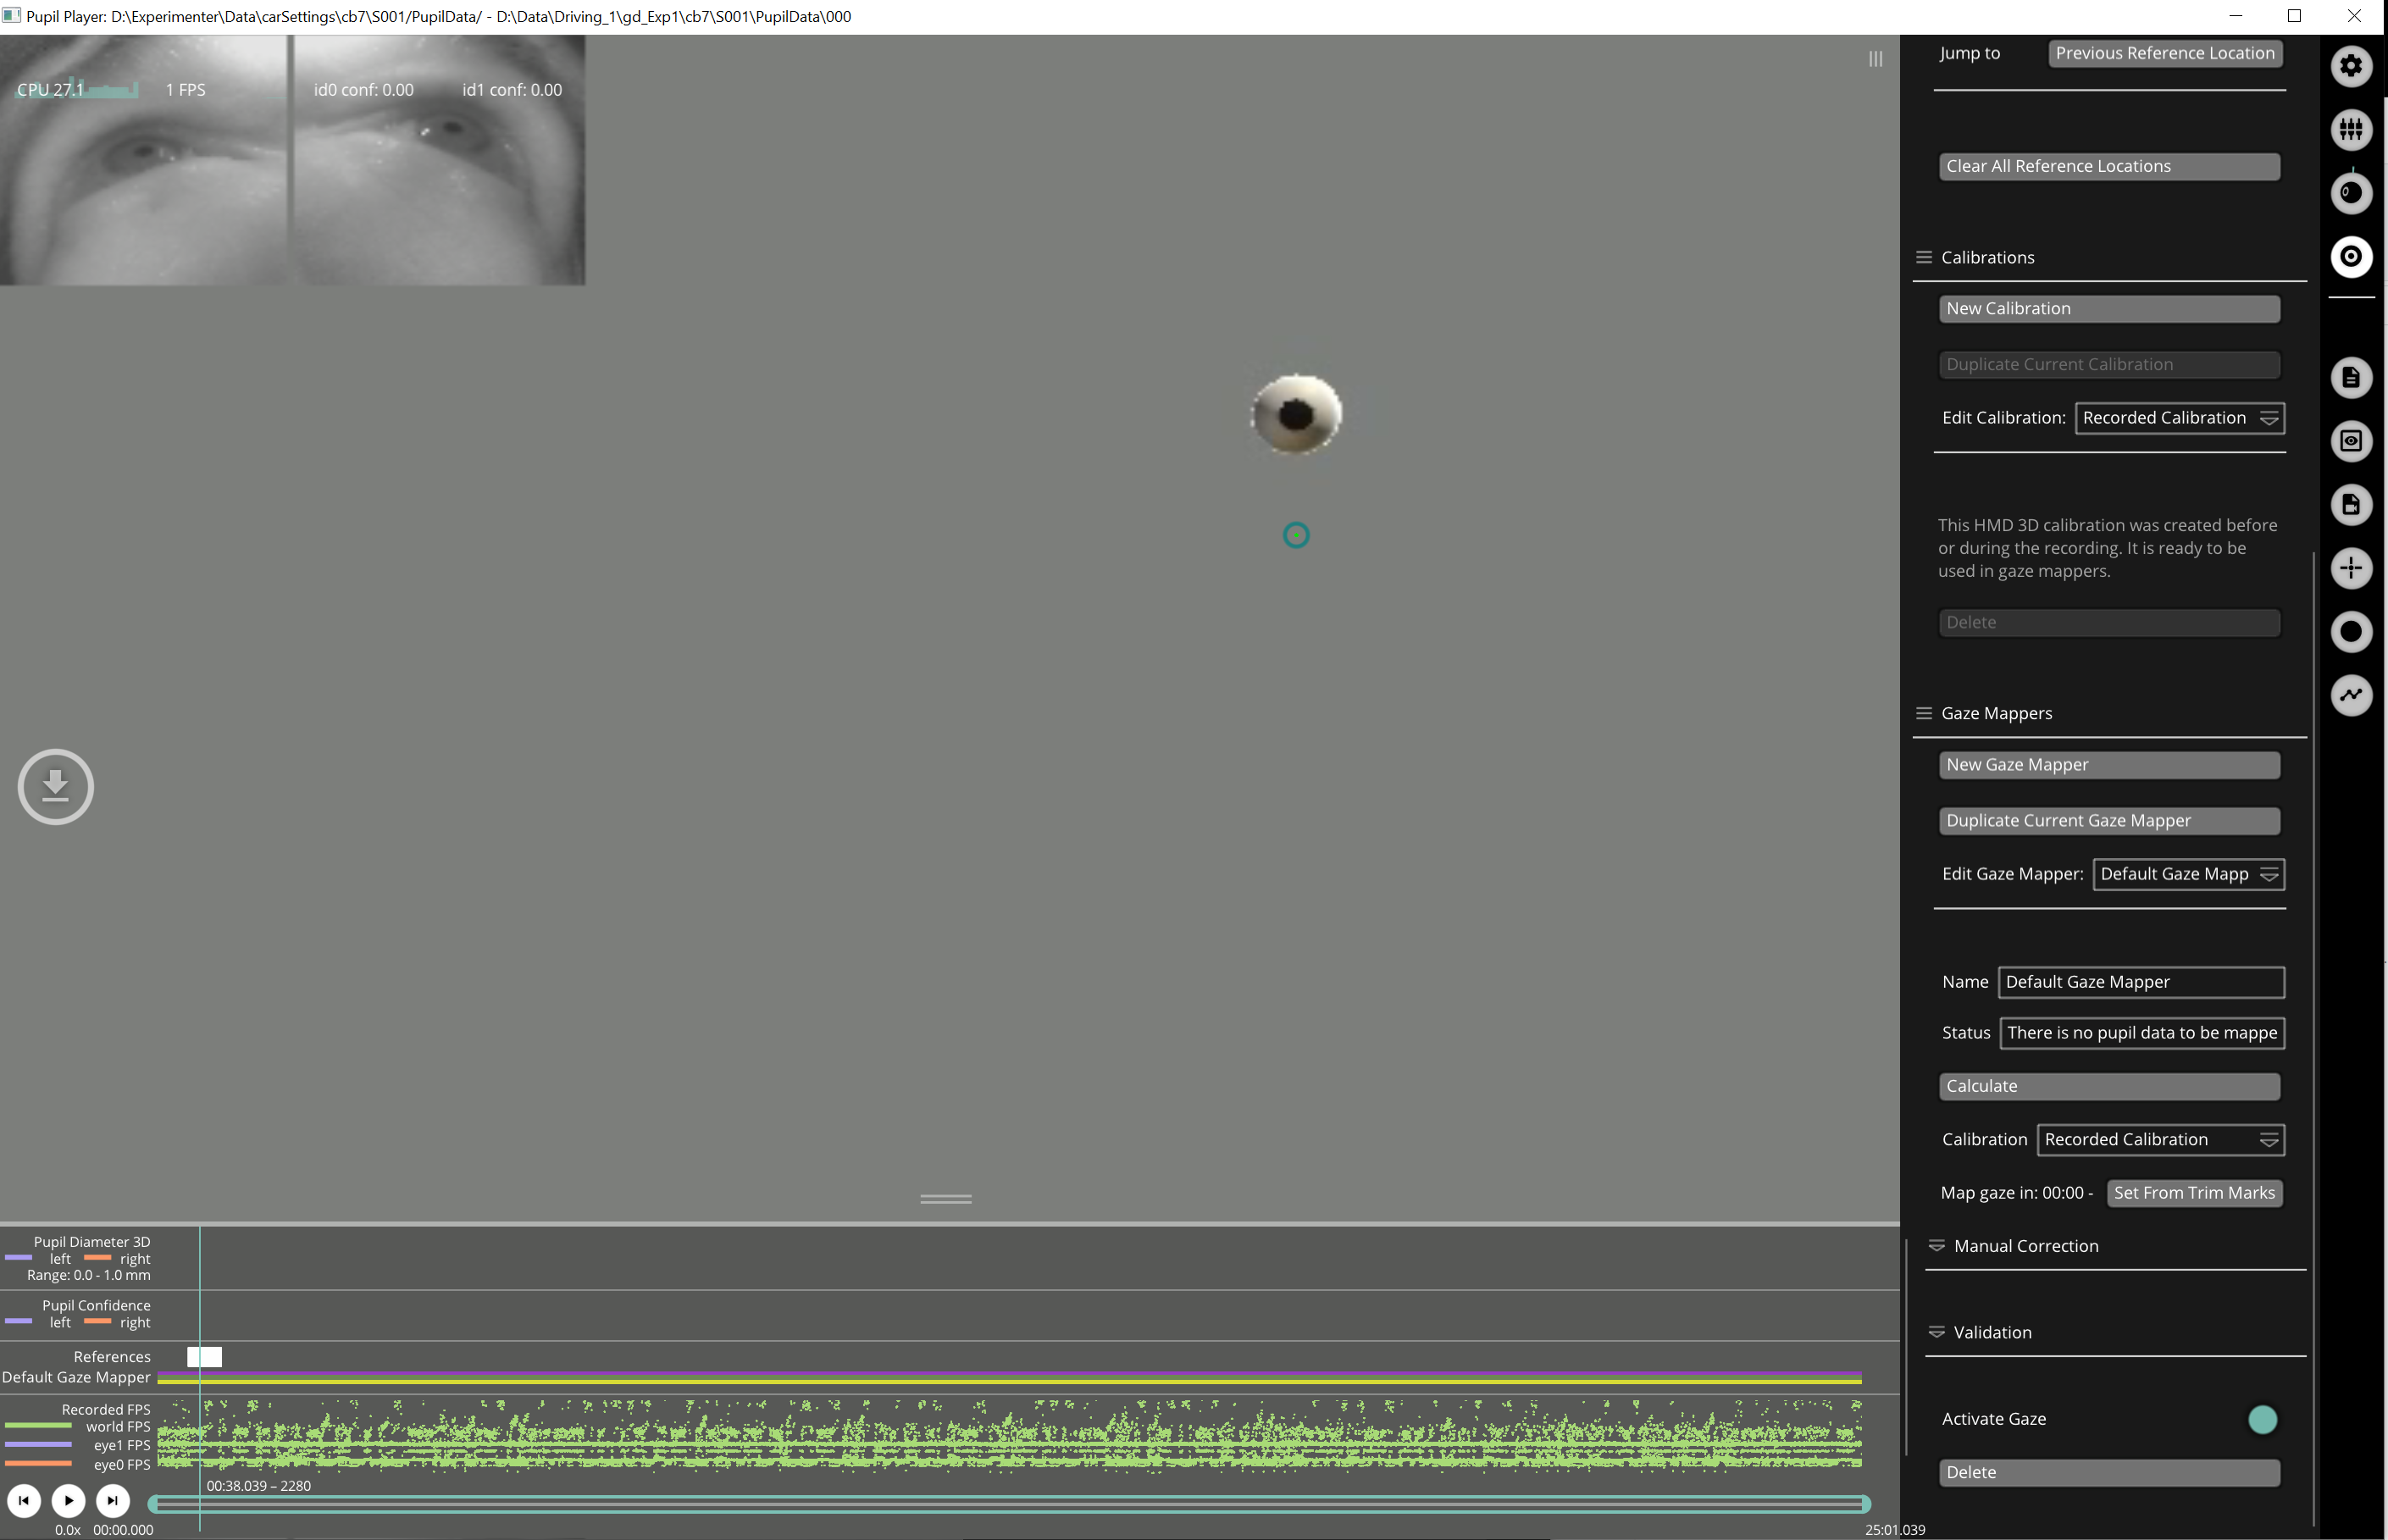Click the '25:01.039' end time label
The height and width of the screenshot is (1540, 2388).
(x=1895, y=1530)
